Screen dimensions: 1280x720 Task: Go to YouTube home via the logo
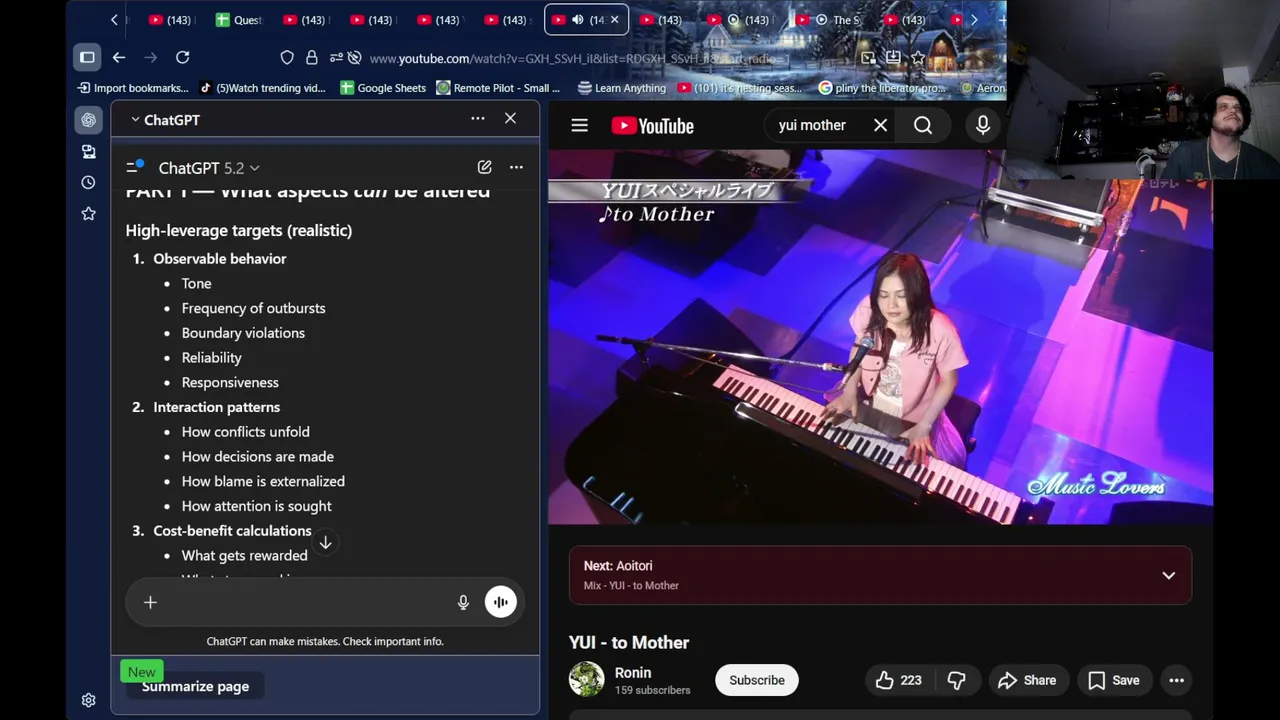click(653, 126)
